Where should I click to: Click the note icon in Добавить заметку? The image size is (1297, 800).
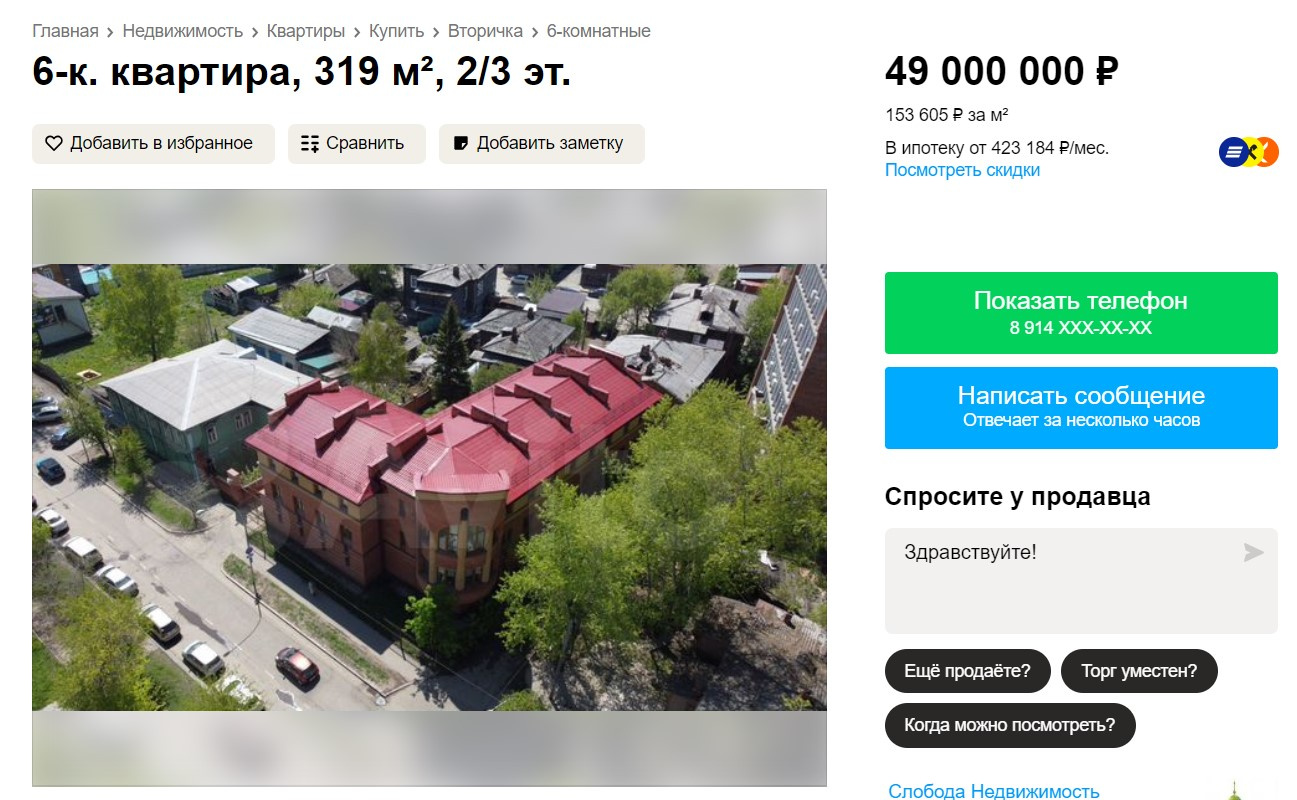pyautogui.click(x=461, y=144)
